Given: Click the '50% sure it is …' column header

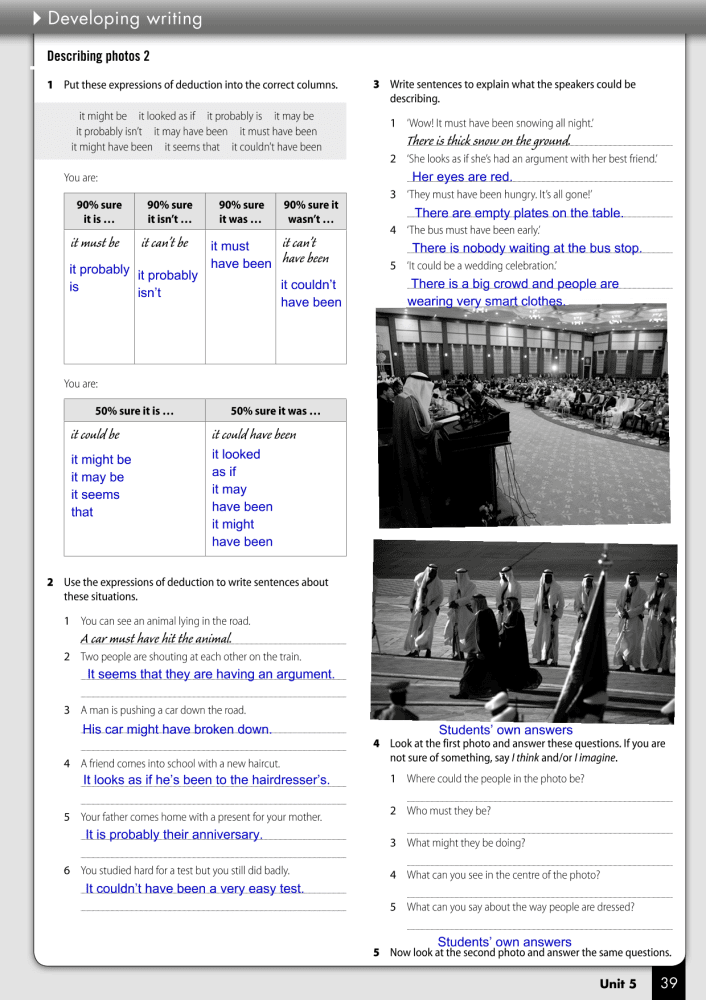Looking at the screenshot, I should (x=135, y=411).
